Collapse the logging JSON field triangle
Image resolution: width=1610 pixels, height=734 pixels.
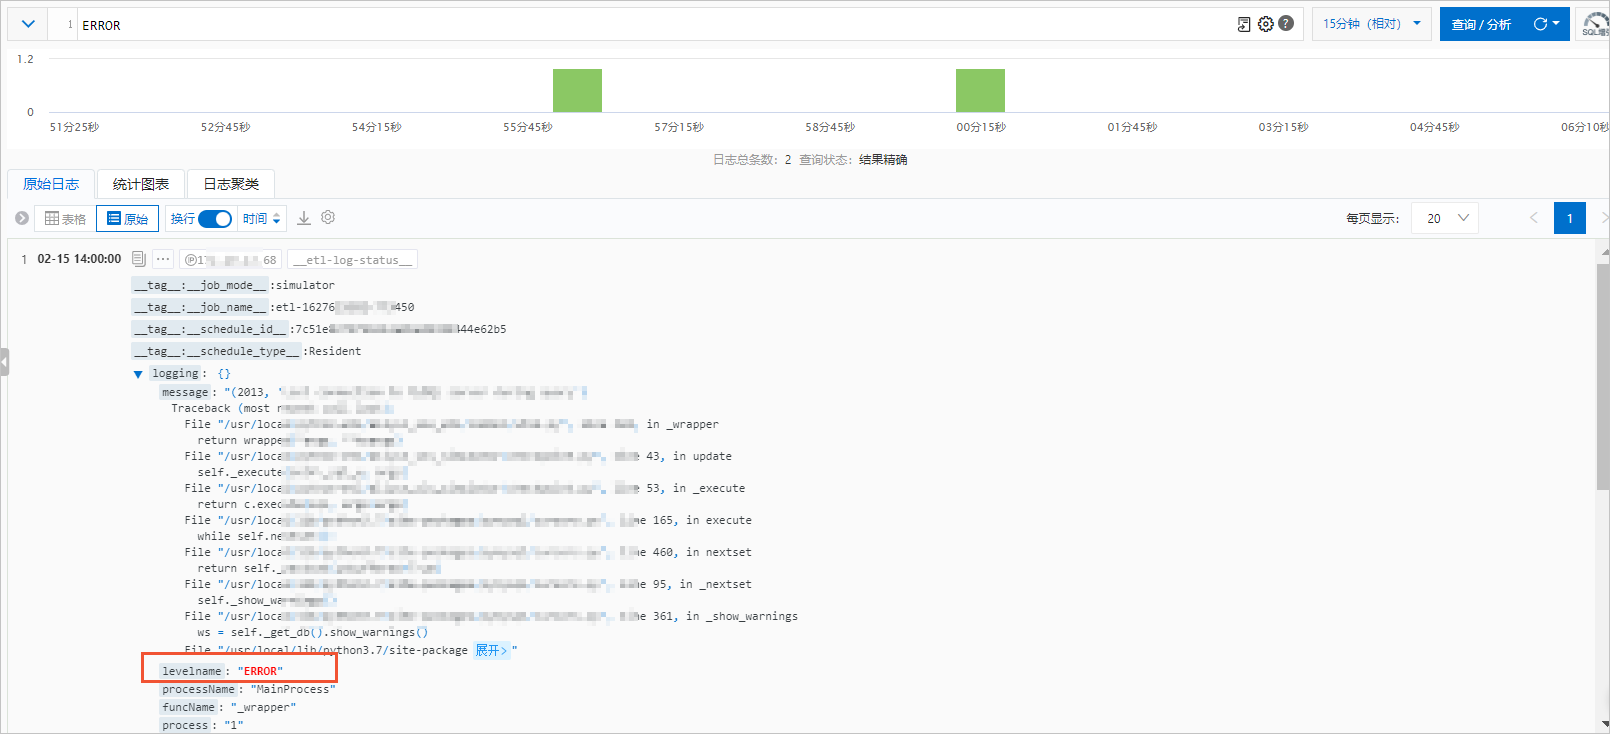[138, 374]
